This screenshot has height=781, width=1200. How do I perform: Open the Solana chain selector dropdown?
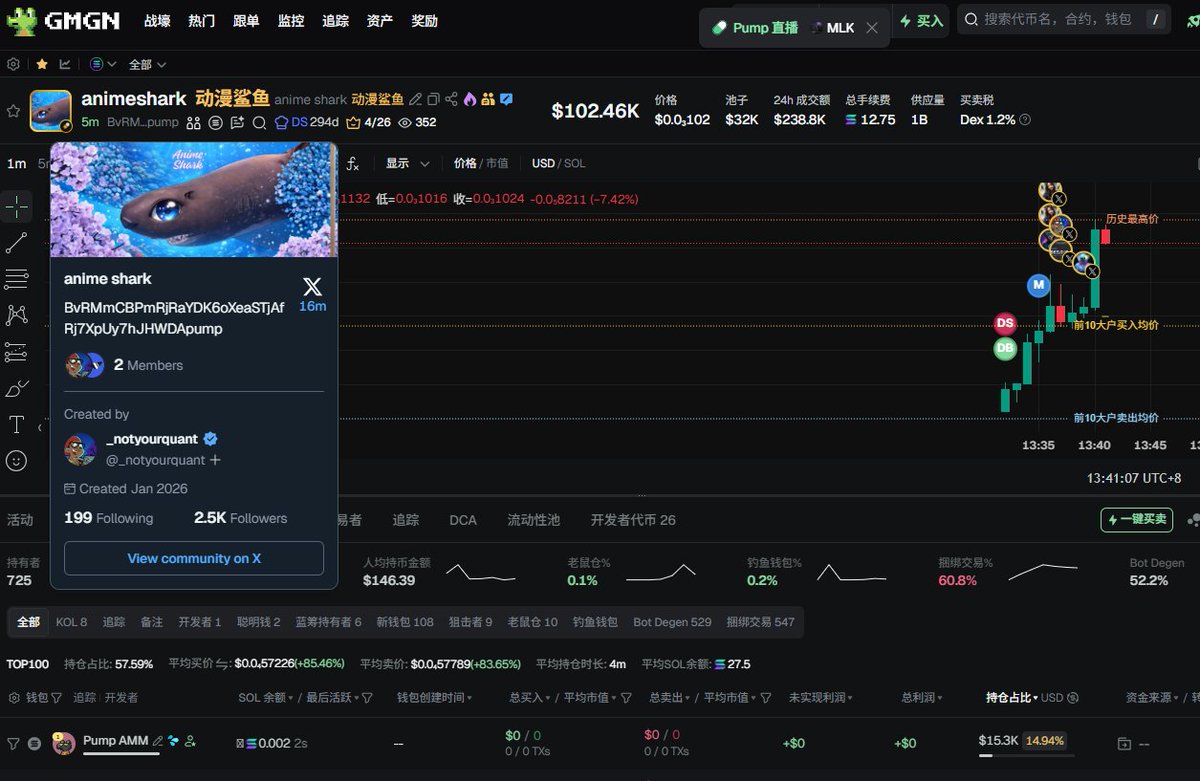click(103, 64)
